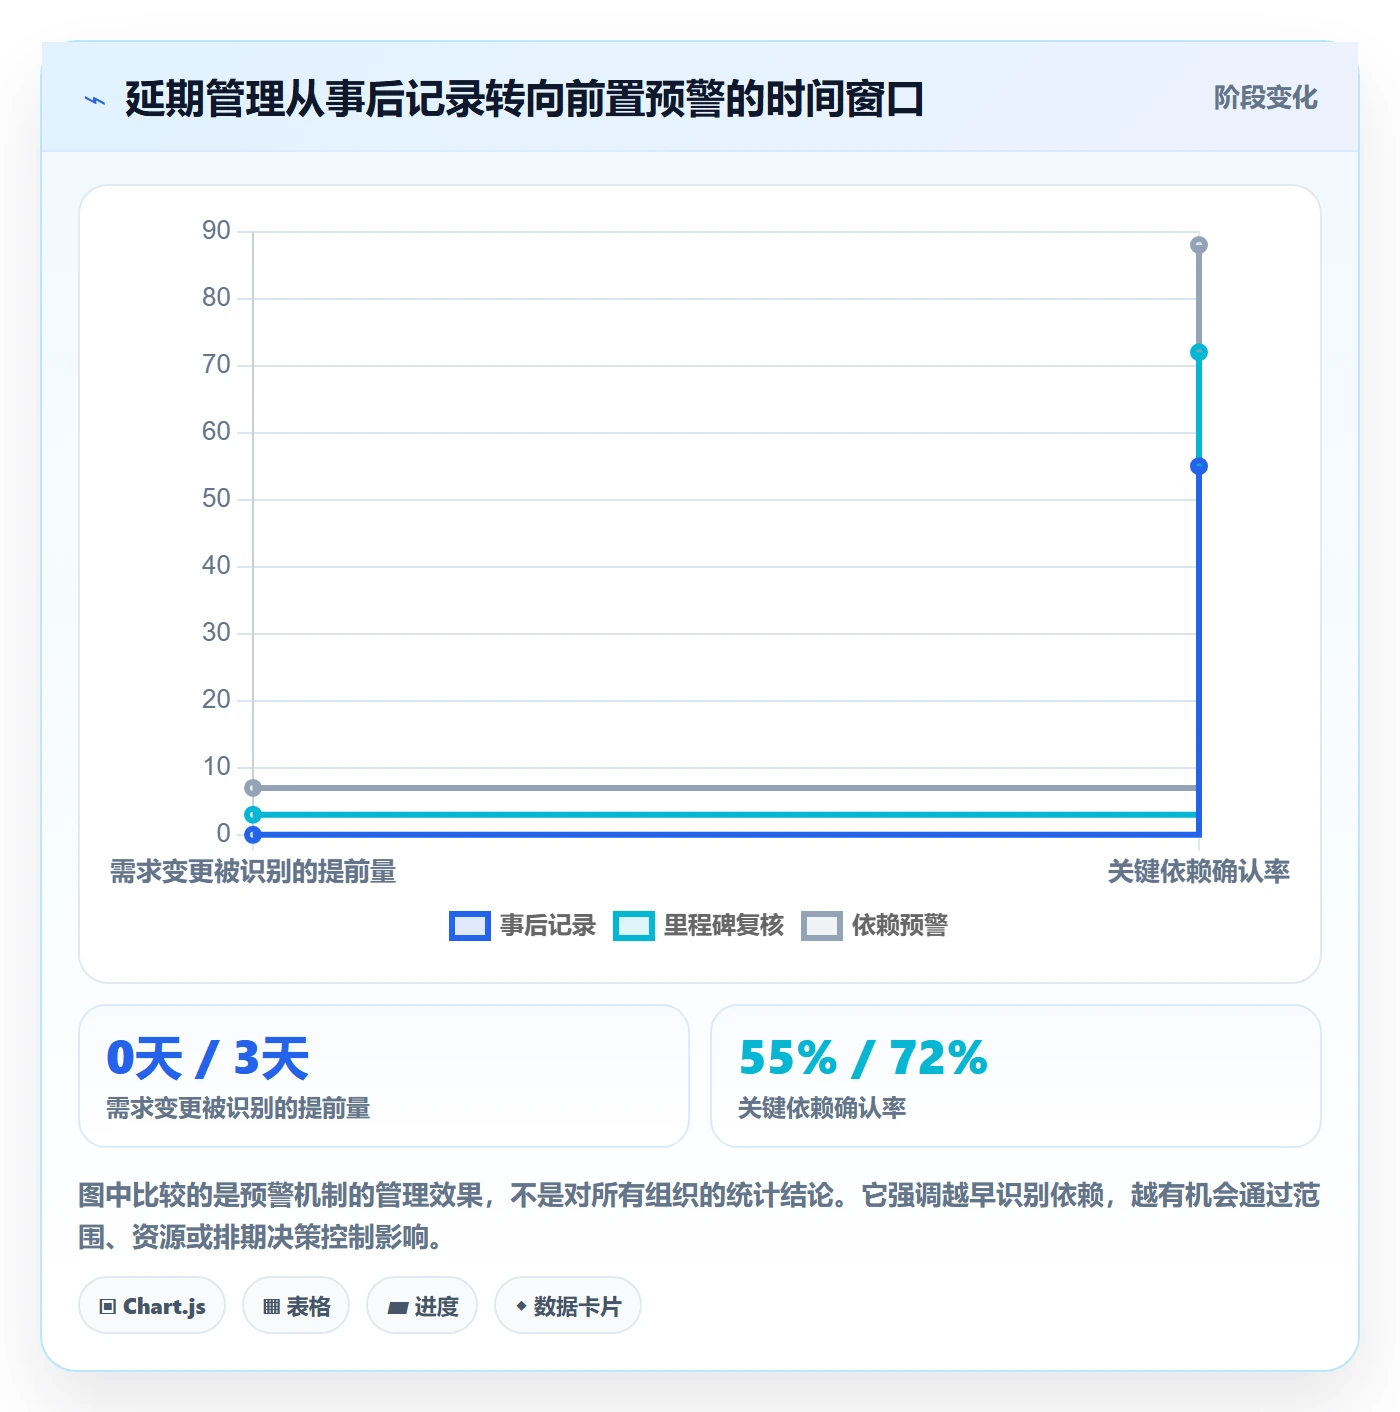This screenshot has width=1400, height=1412.
Task: Click the y-axis tick label 50
Action: tap(216, 499)
